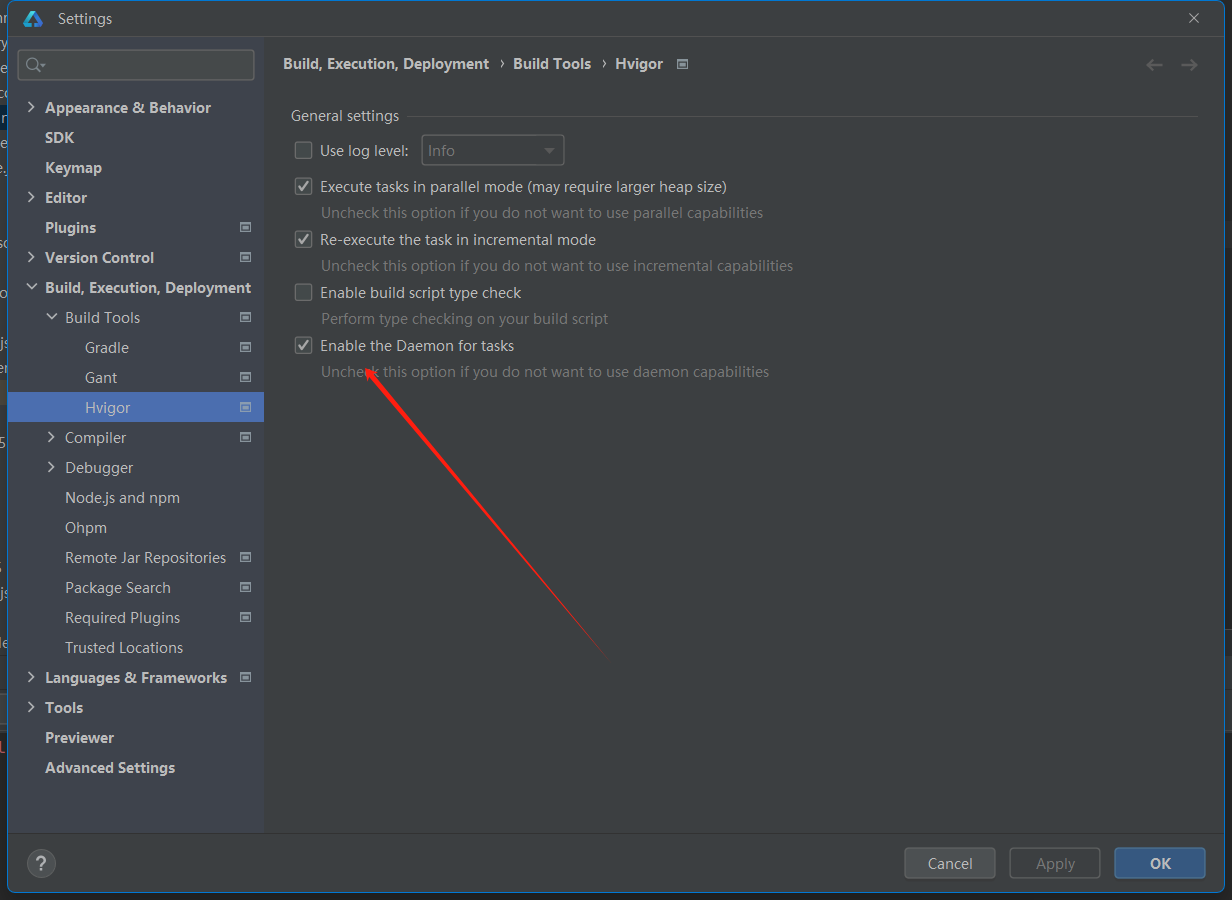Collapse the Build, Execution, Deployment section

[31, 287]
